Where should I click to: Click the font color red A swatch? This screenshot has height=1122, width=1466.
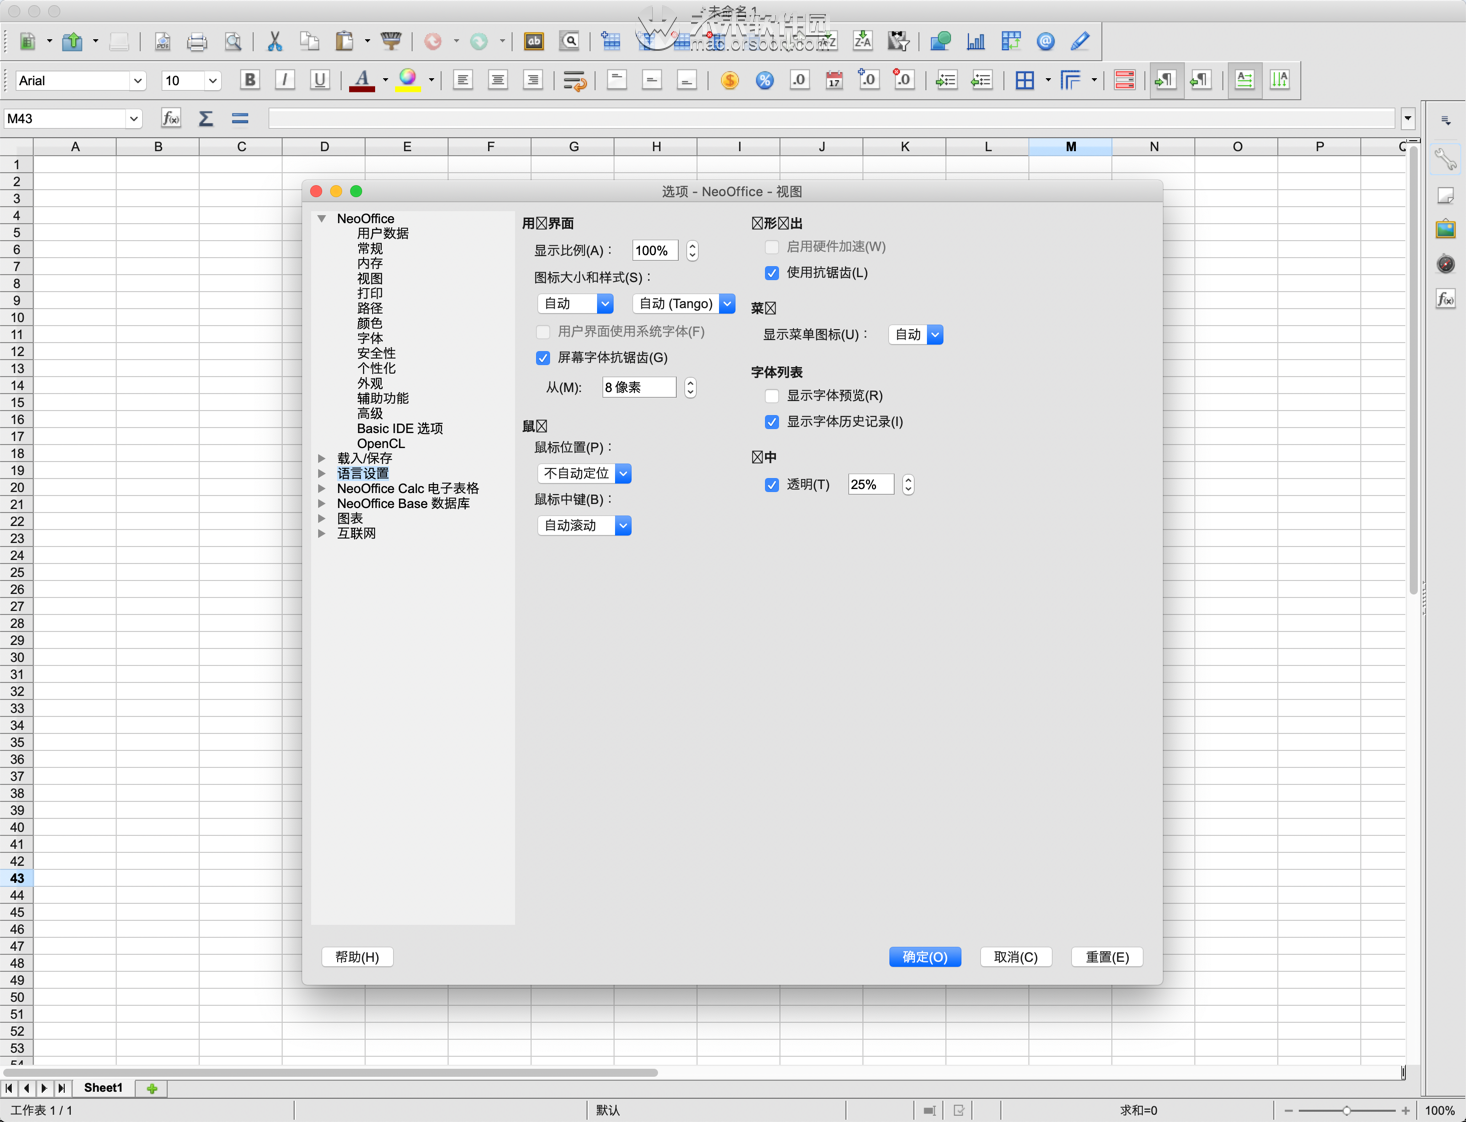(x=362, y=80)
